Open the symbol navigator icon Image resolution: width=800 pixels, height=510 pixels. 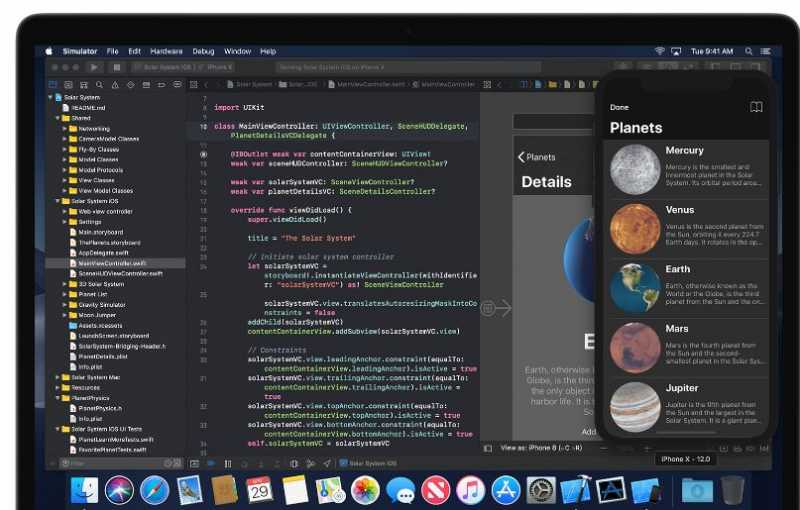pos(84,85)
